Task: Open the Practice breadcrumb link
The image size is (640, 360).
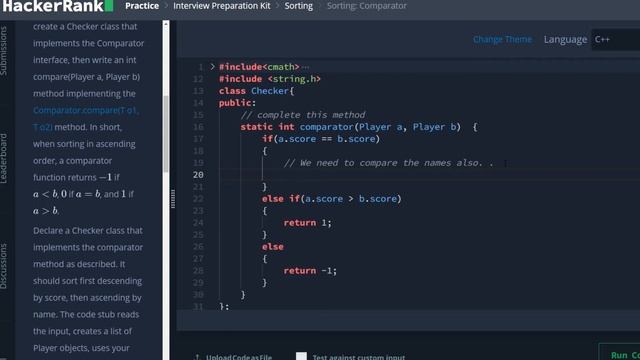Action: pos(142,6)
